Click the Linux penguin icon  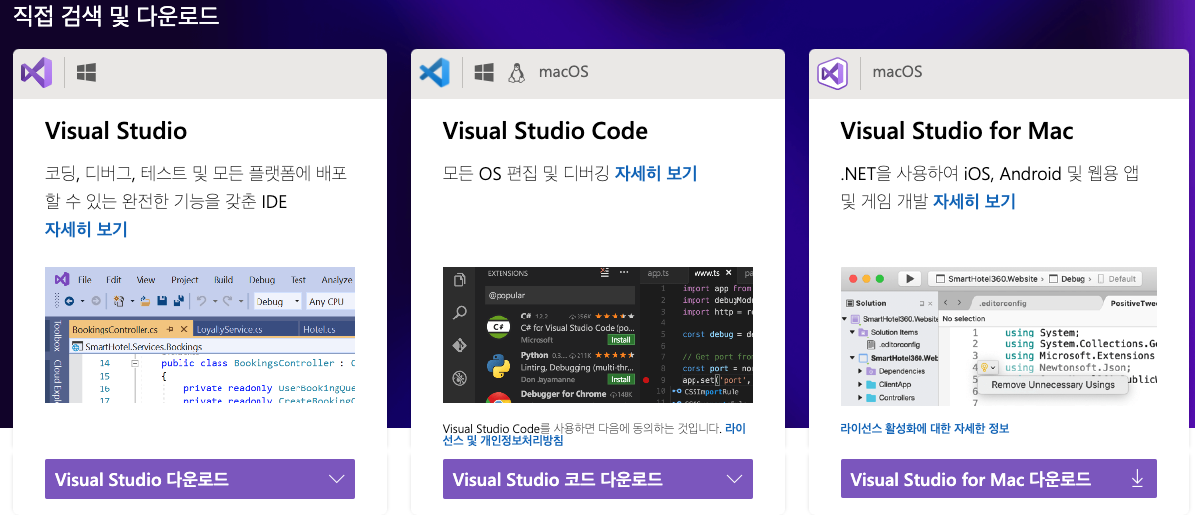[517, 72]
